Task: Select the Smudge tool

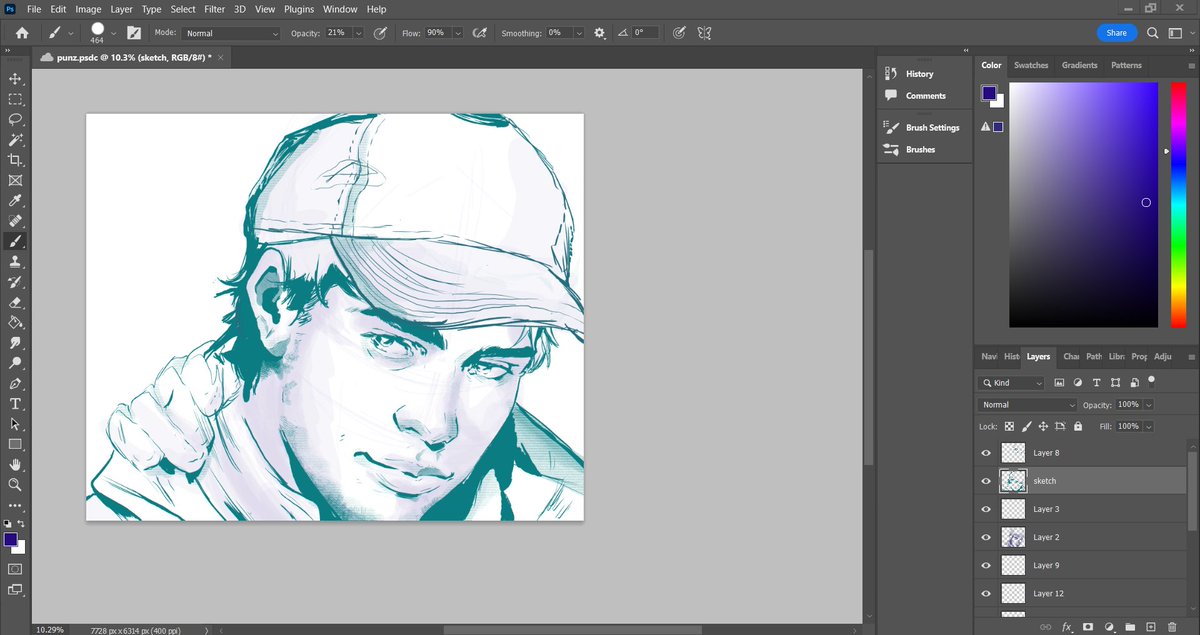Action: coord(15,343)
